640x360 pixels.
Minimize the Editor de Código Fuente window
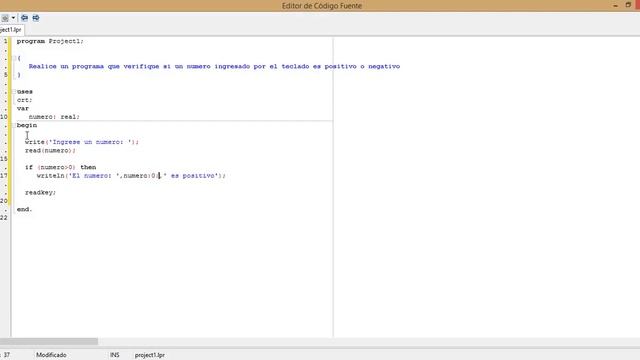616,5
